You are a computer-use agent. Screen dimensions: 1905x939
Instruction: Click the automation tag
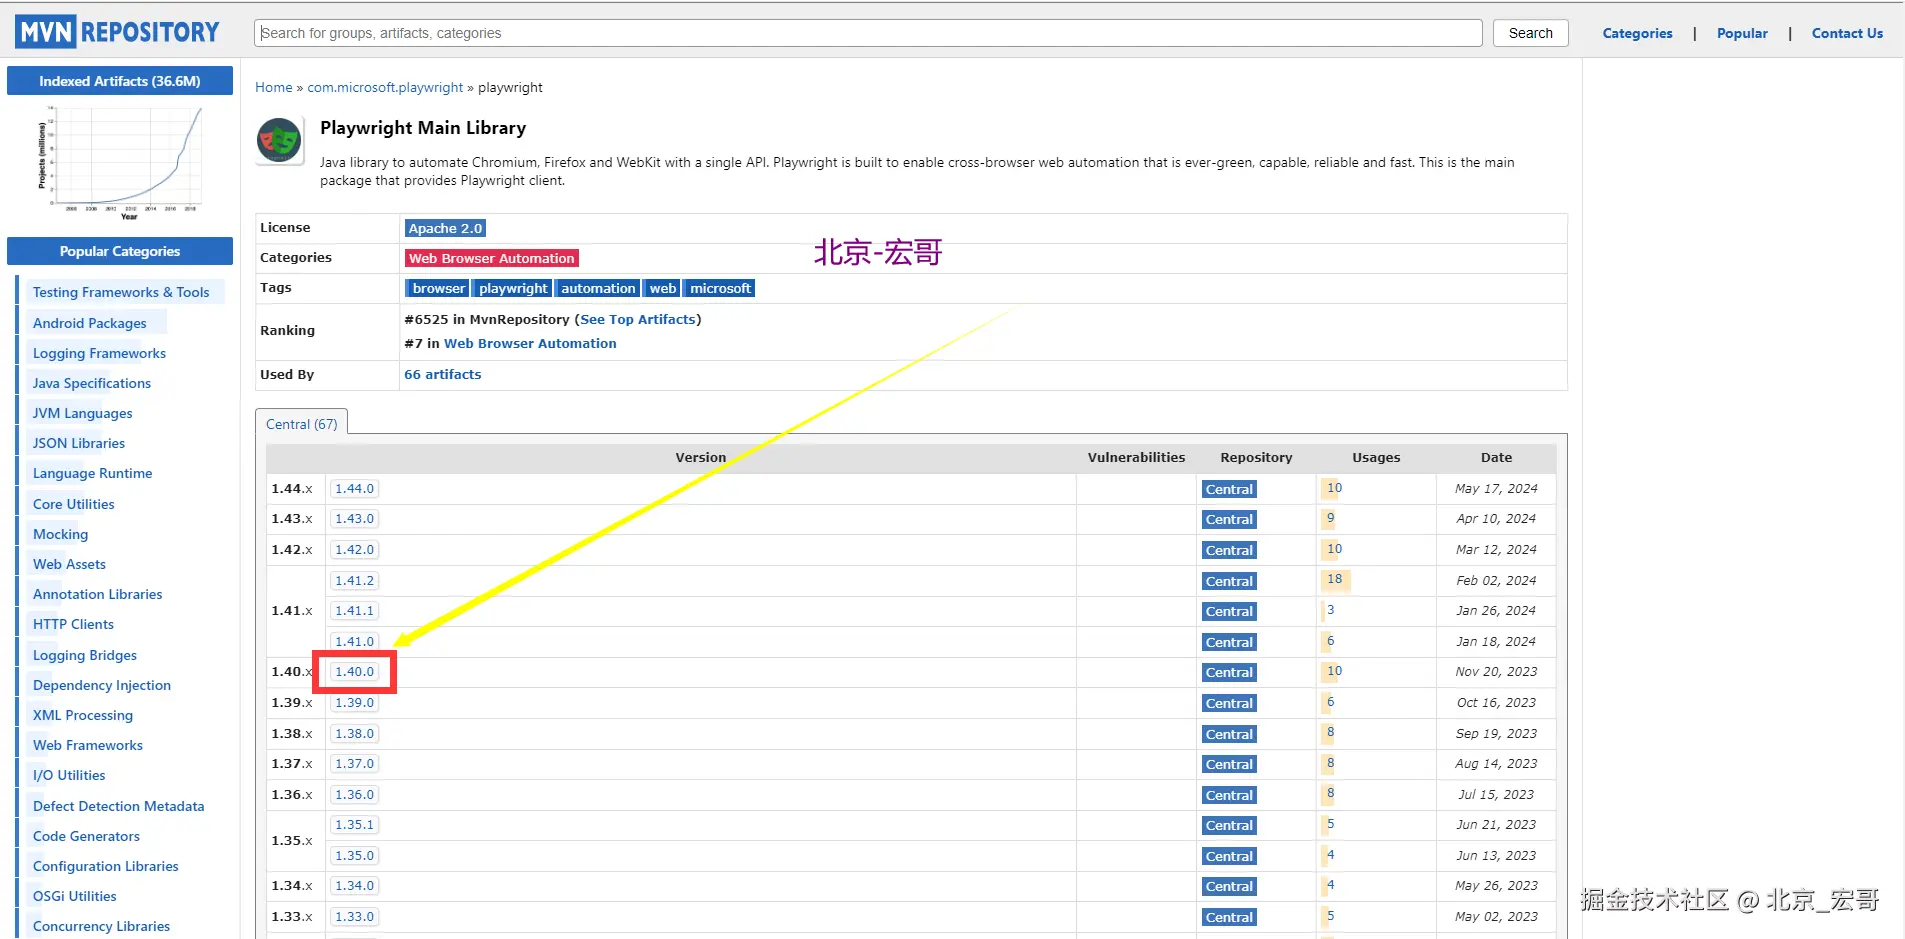(598, 288)
